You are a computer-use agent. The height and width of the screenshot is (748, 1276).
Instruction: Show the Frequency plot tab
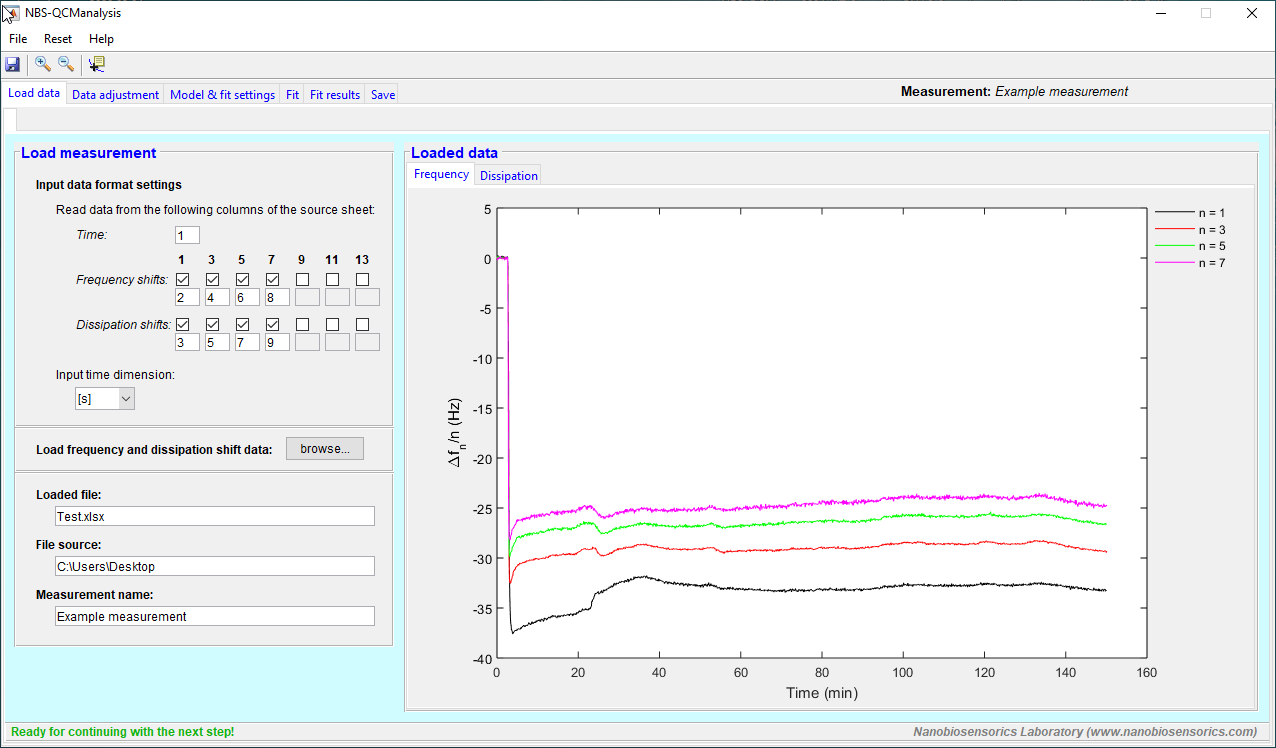(x=441, y=174)
